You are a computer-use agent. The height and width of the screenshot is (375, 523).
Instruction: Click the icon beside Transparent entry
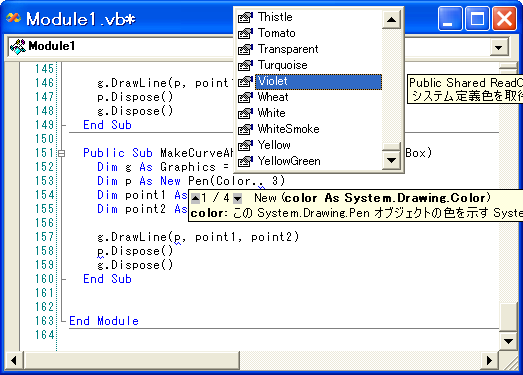[x=245, y=49]
